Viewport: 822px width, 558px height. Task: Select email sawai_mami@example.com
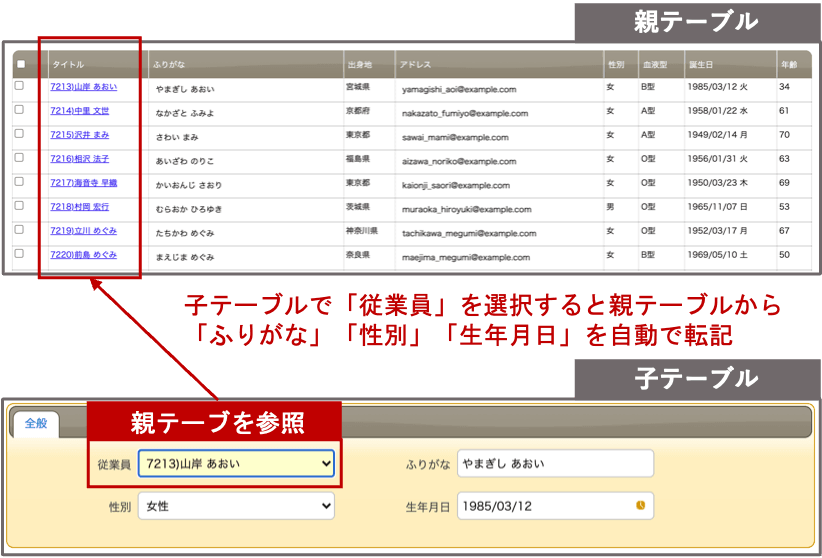[455, 137]
